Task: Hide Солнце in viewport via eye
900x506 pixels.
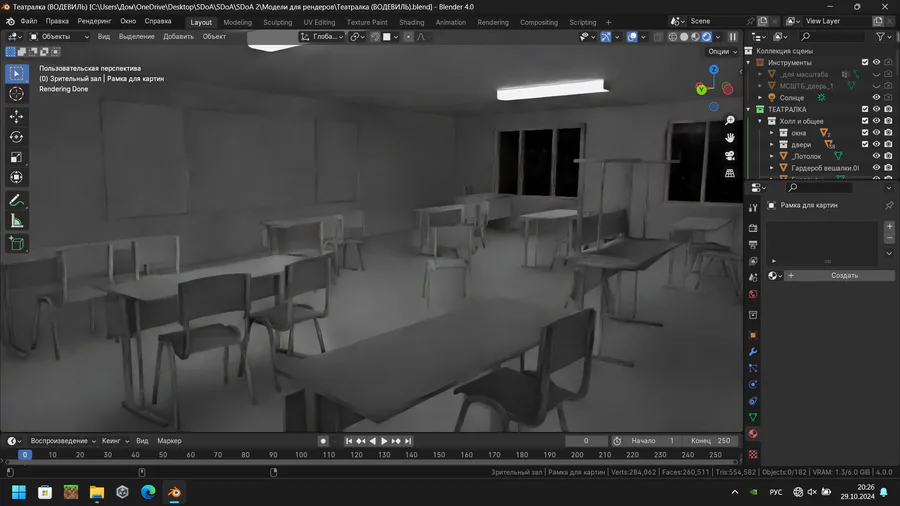Action: [x=876, y=98]
